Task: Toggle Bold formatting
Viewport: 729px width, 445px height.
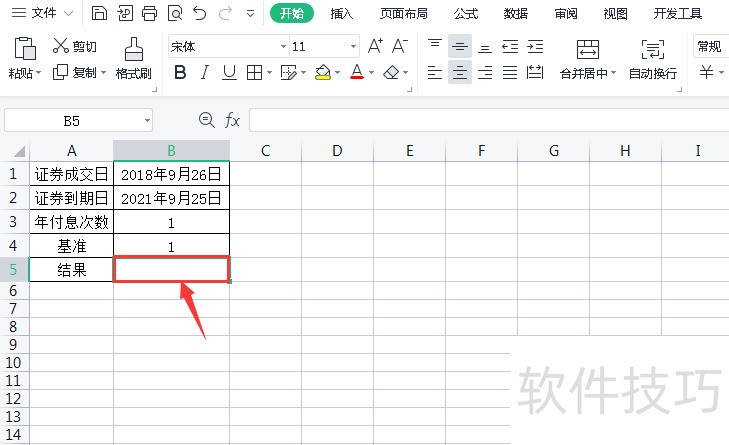Action: pos(180,73)
